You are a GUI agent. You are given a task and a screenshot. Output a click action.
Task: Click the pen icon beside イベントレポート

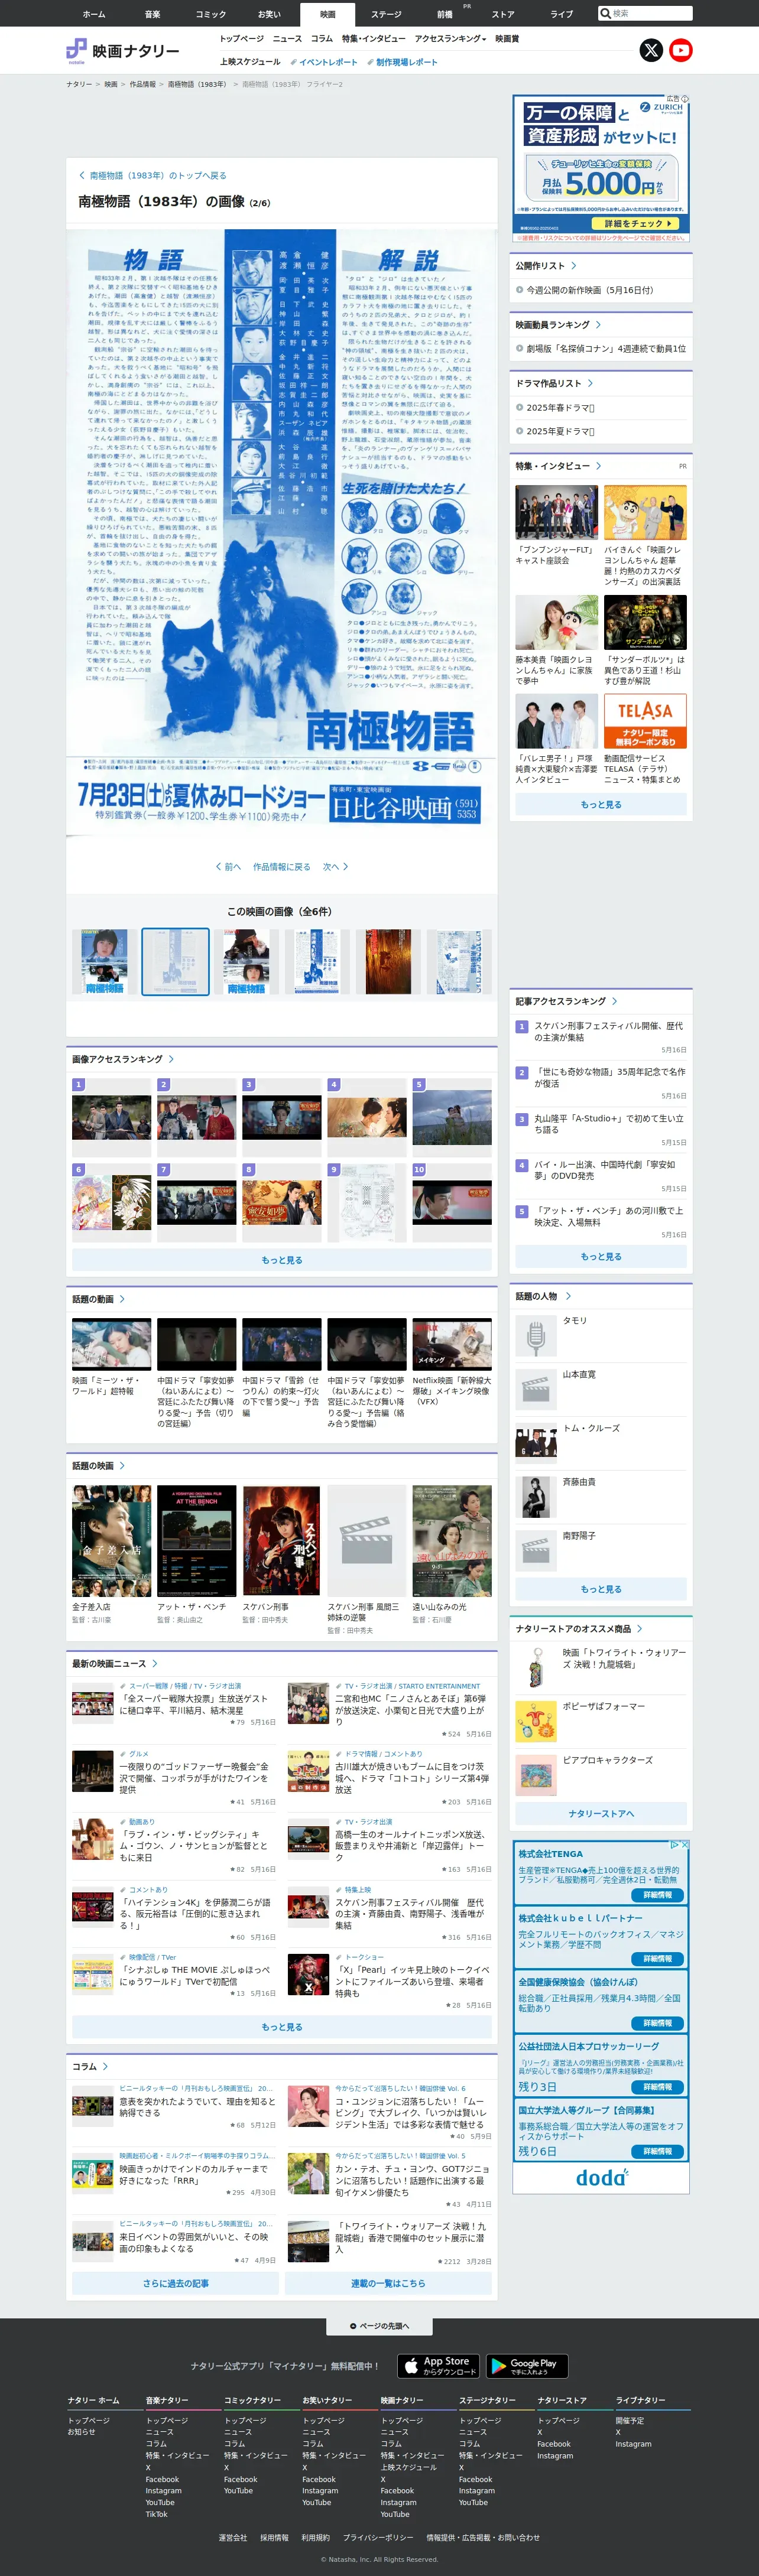tap(293, 62)
